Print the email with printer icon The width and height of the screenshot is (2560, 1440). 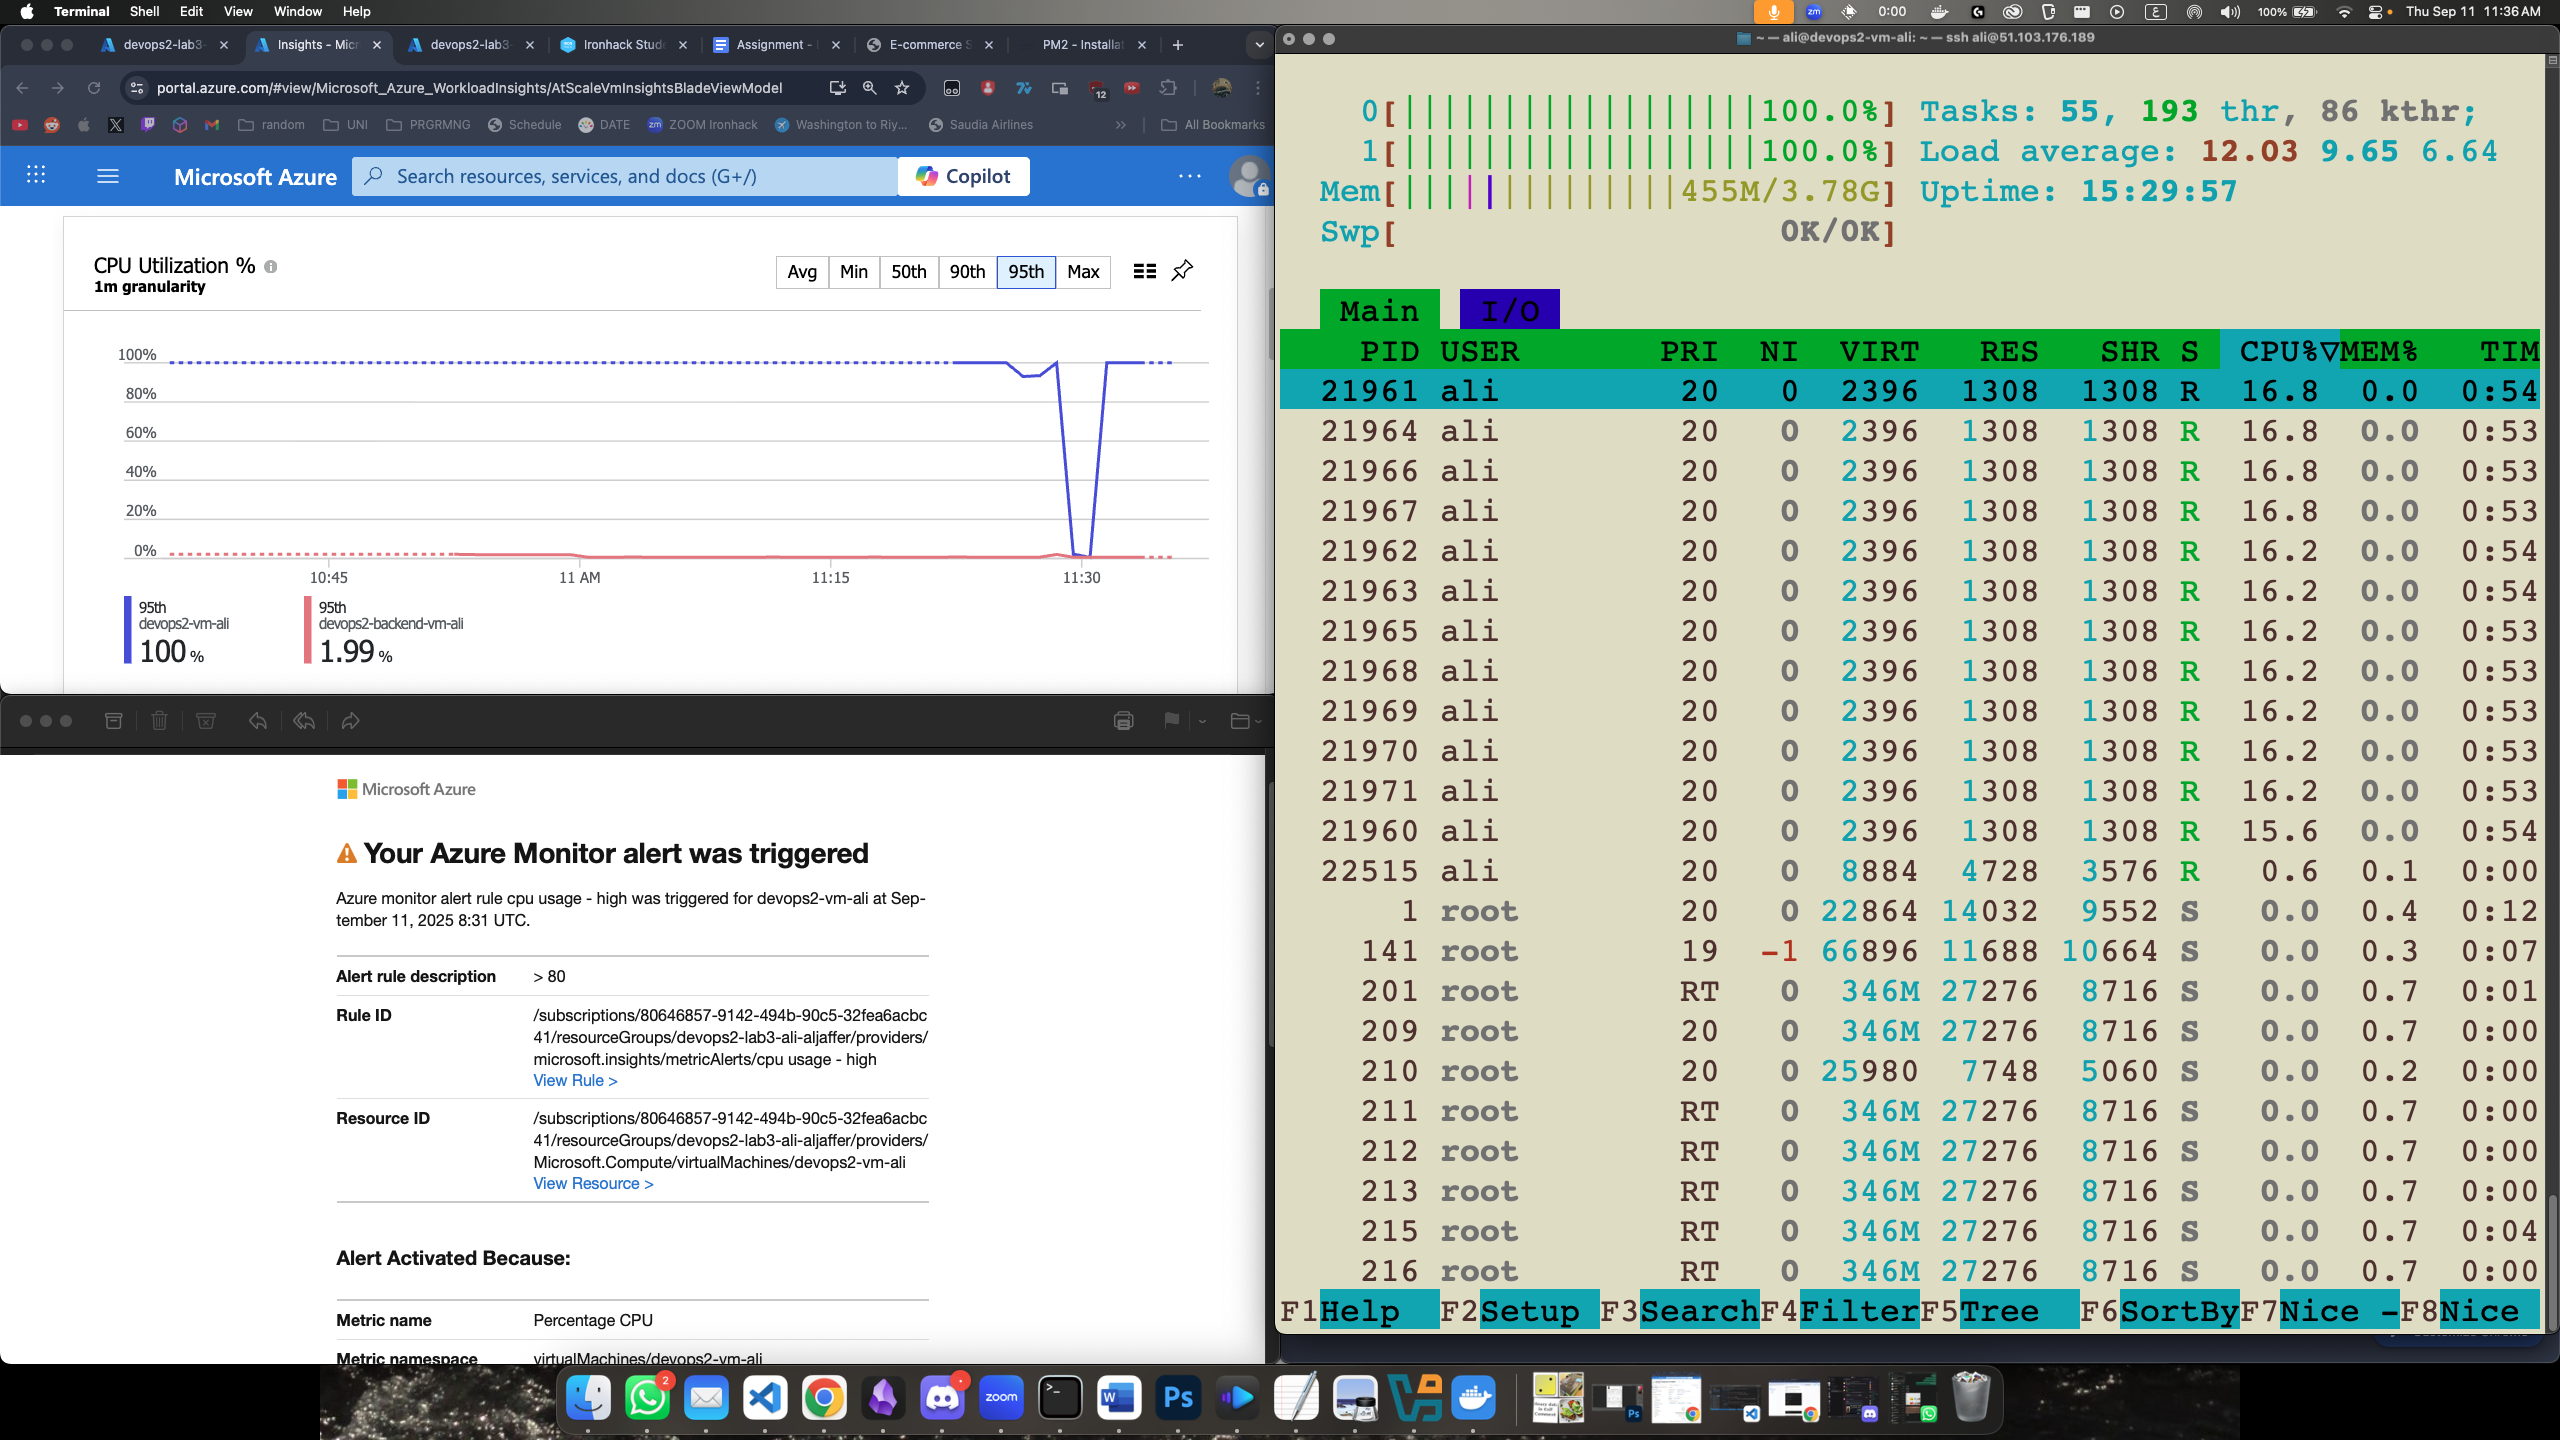(1123, 721)
